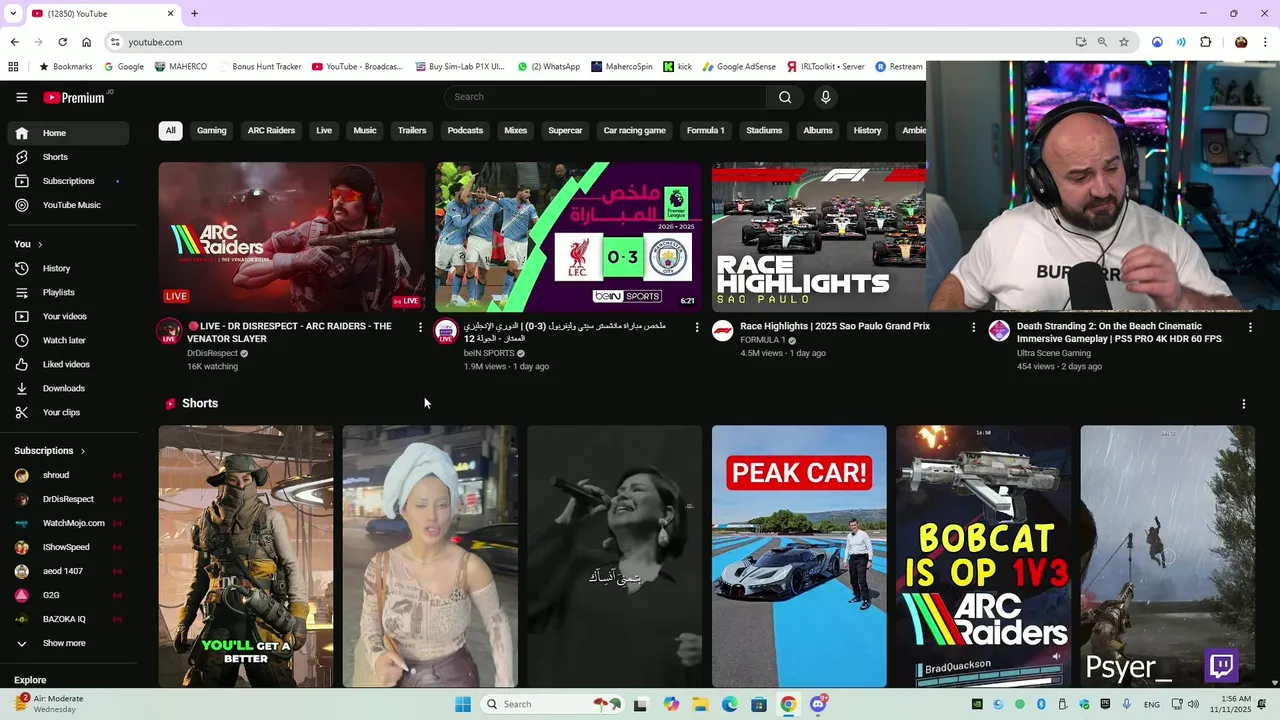This screenshot has height=720, width=1280.
Task: Open YouTube Music in the sidebar
Action: pos(68,205)
